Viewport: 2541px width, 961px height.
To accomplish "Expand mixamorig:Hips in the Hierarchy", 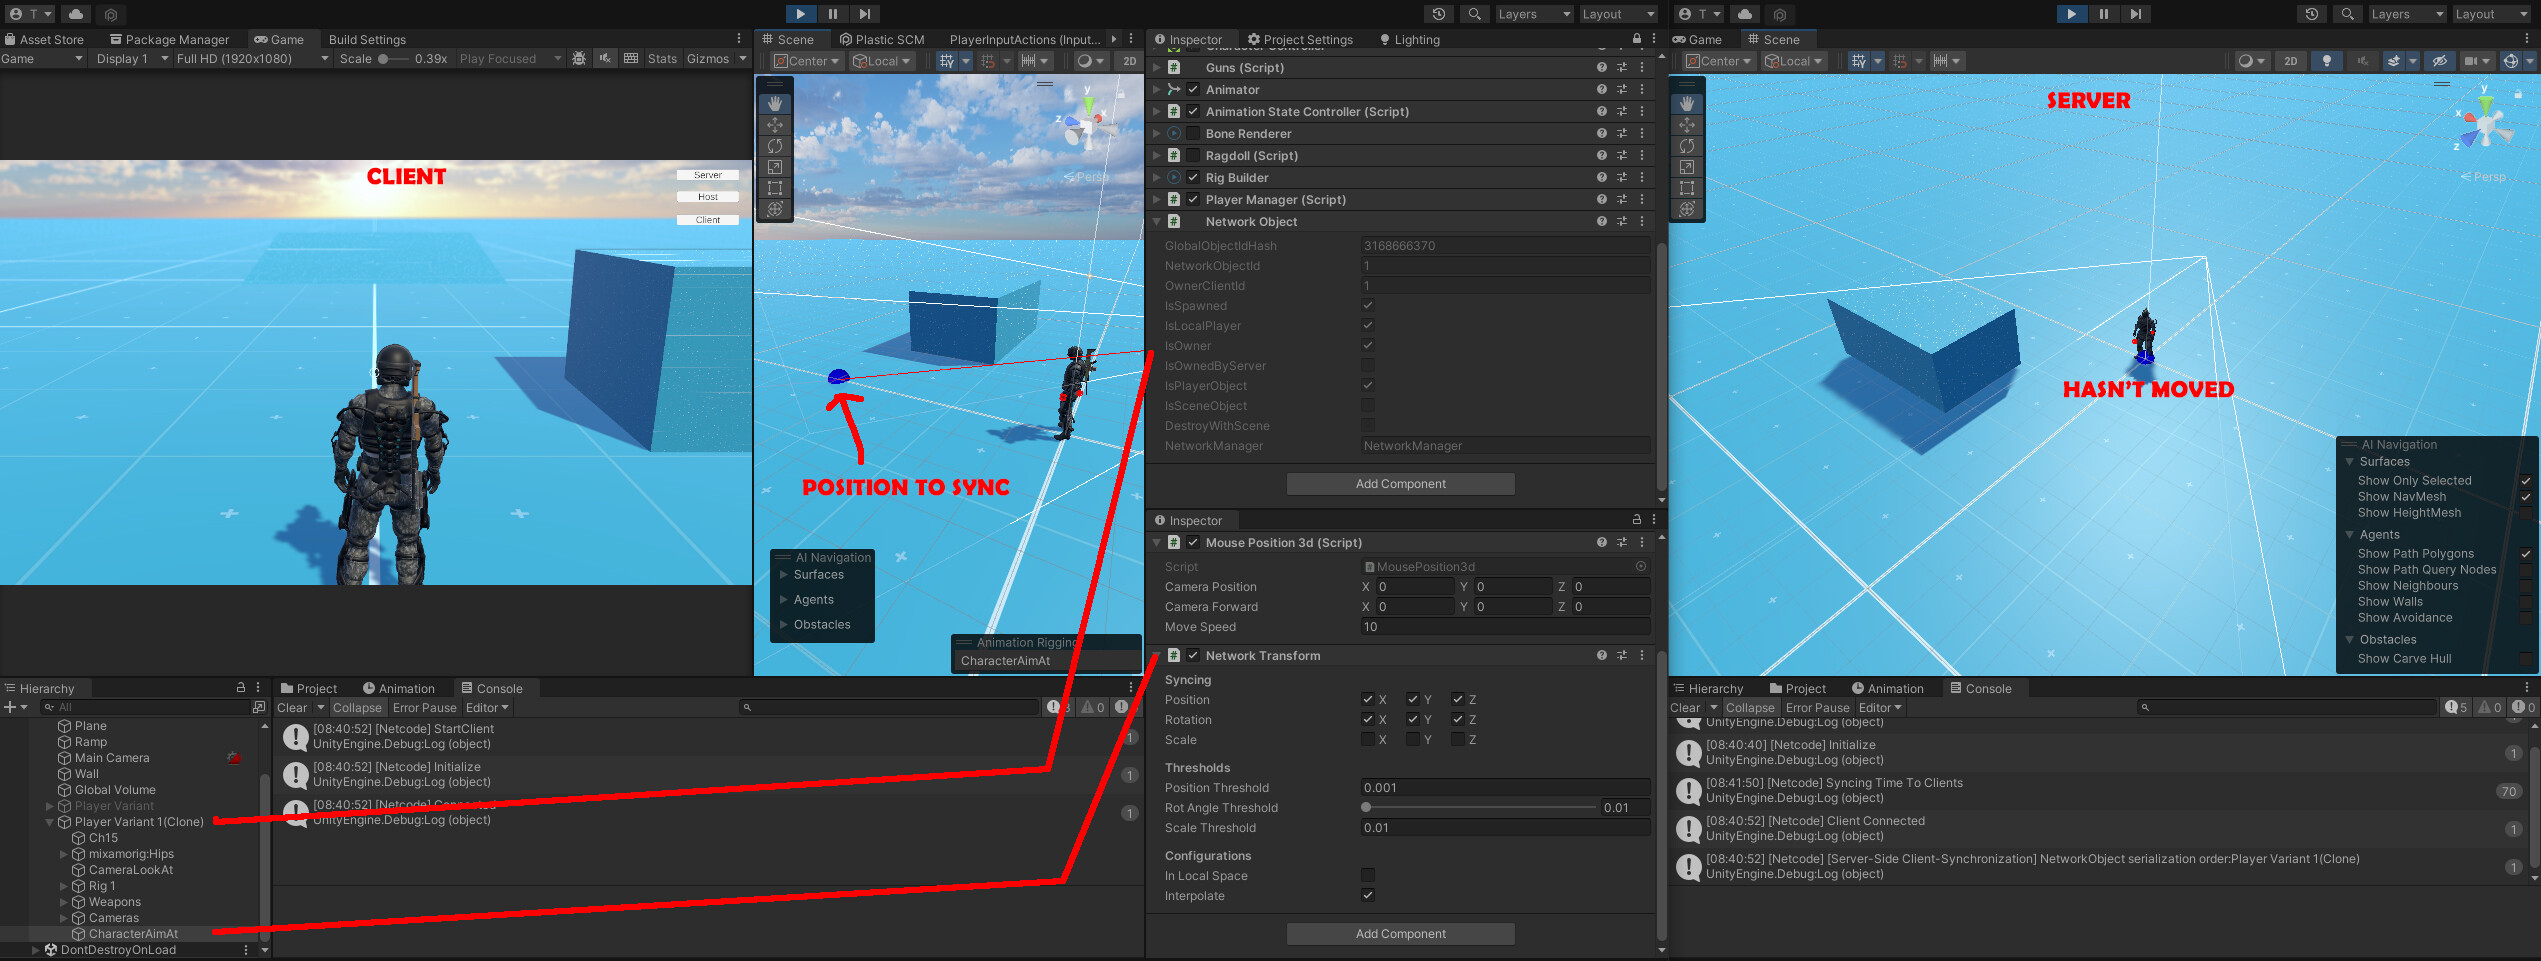I will tap(63, 854).
